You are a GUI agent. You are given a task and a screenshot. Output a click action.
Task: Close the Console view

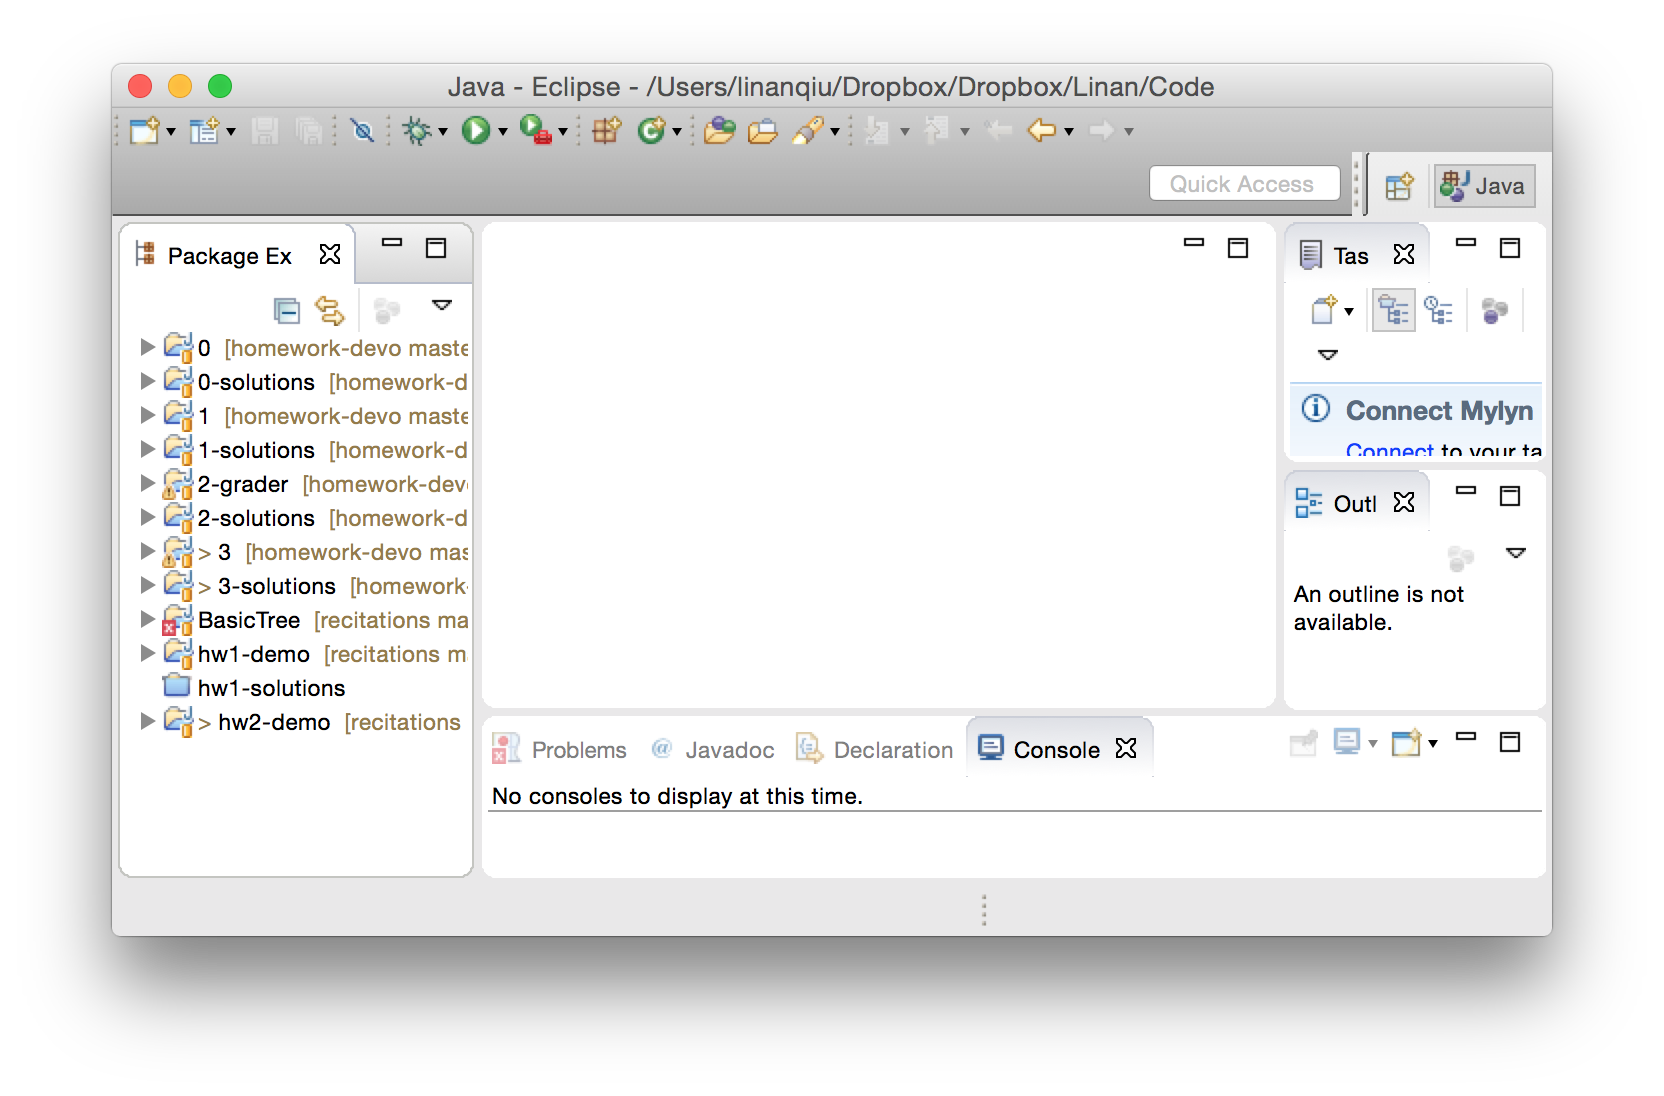pos(1126,749)
